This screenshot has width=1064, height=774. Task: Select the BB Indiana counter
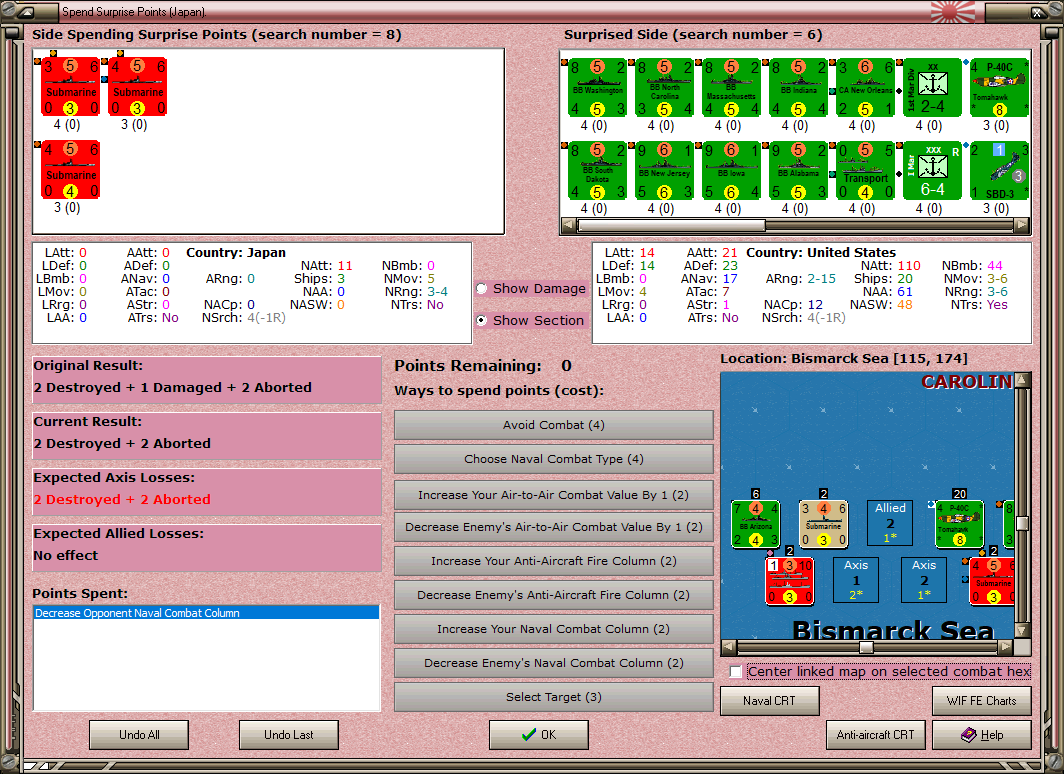(x=799, y=88)
